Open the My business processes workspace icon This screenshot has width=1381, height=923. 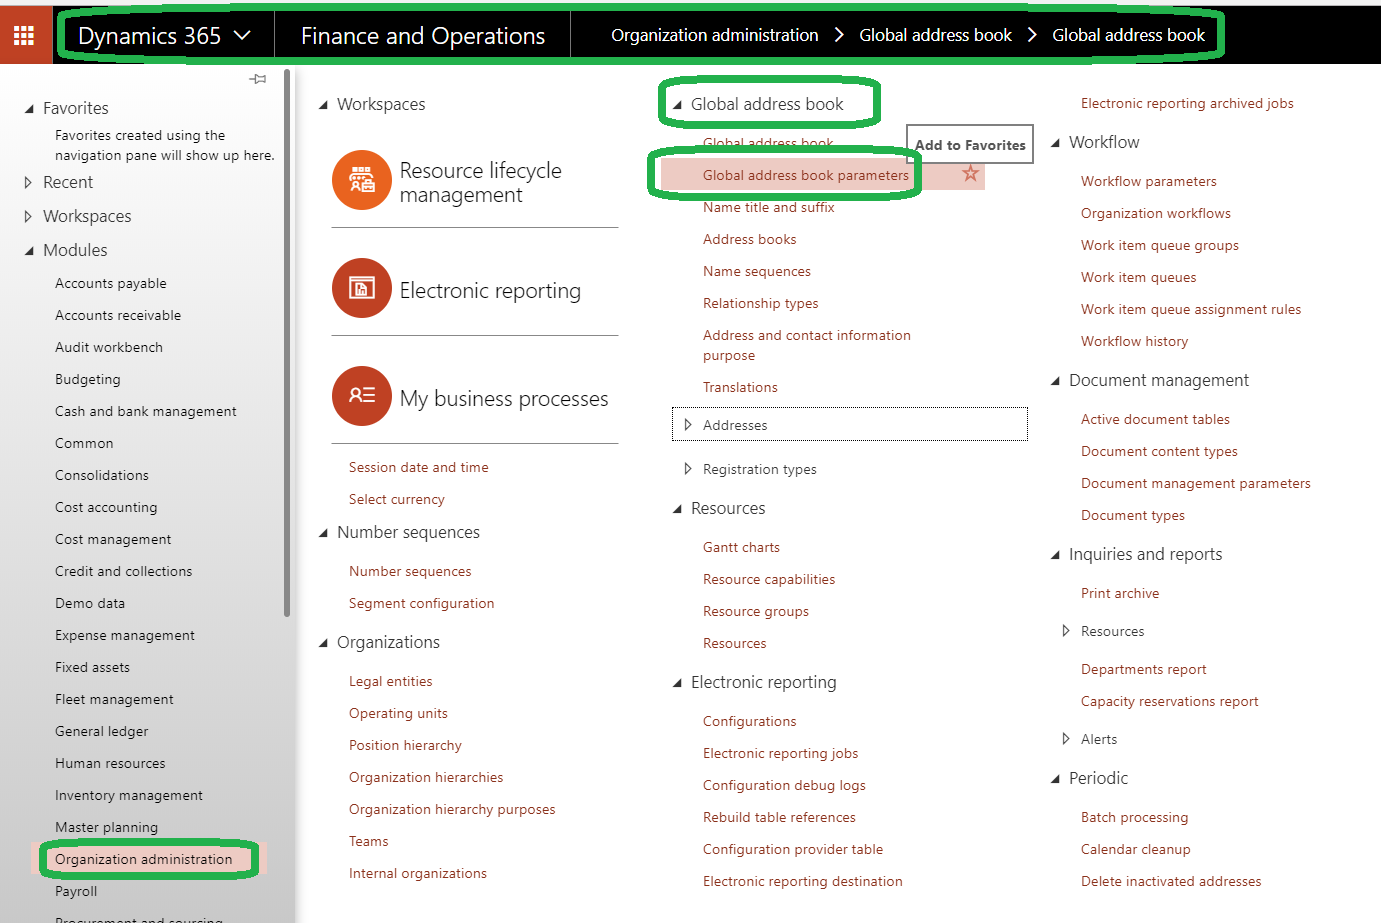coord(361,396)
